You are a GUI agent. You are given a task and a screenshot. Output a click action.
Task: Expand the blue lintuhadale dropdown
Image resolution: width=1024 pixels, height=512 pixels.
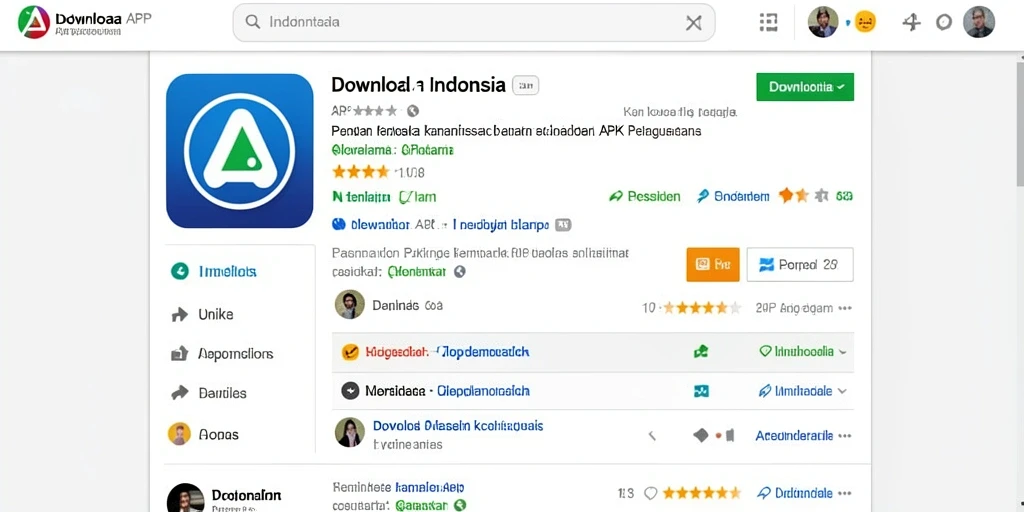point(803,391)
